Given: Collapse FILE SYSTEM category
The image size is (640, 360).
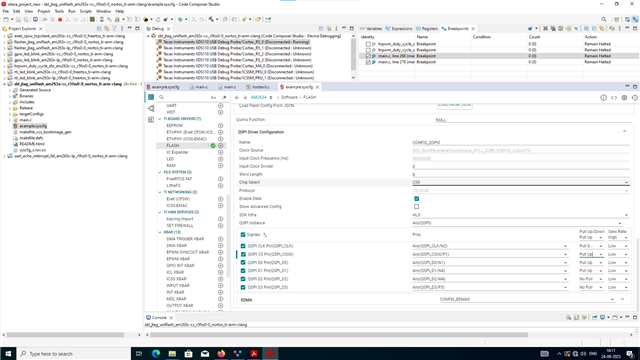Looking at the screenshot, I should 160,172.
